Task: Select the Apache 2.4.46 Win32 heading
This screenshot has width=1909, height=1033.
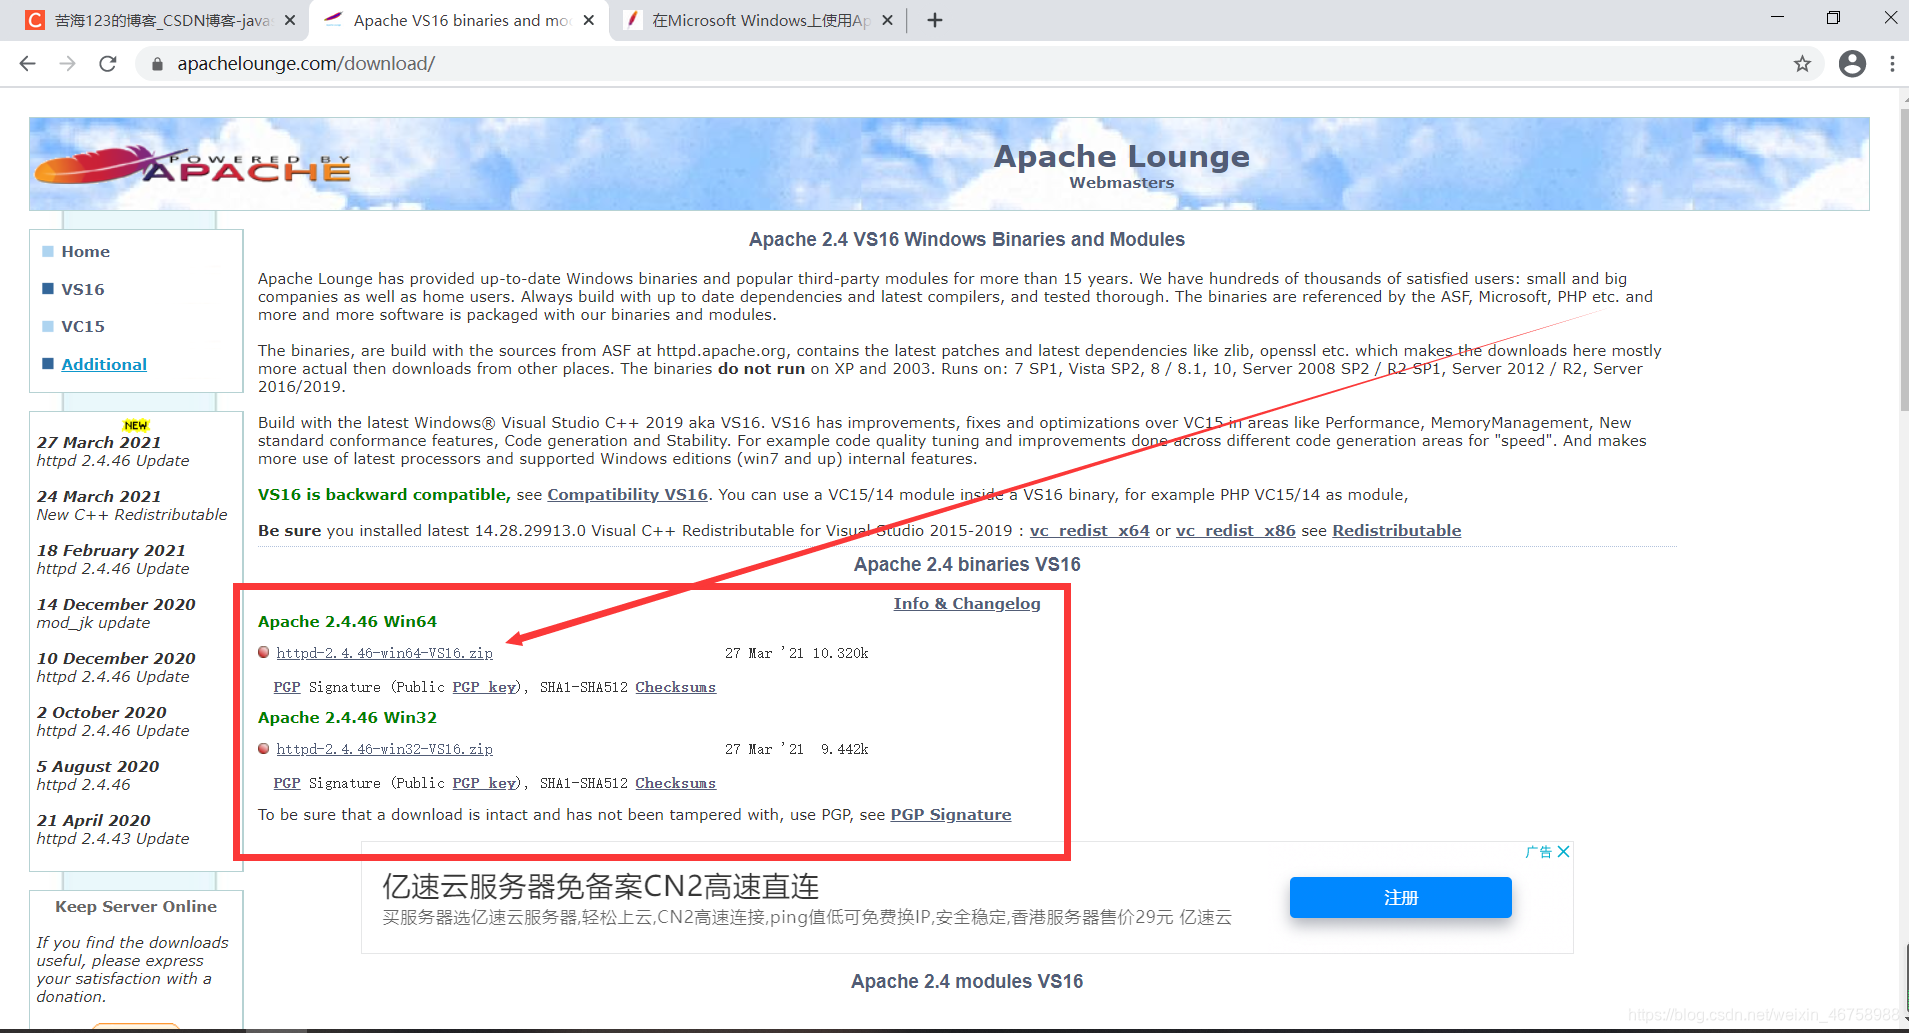Action: 347,717
